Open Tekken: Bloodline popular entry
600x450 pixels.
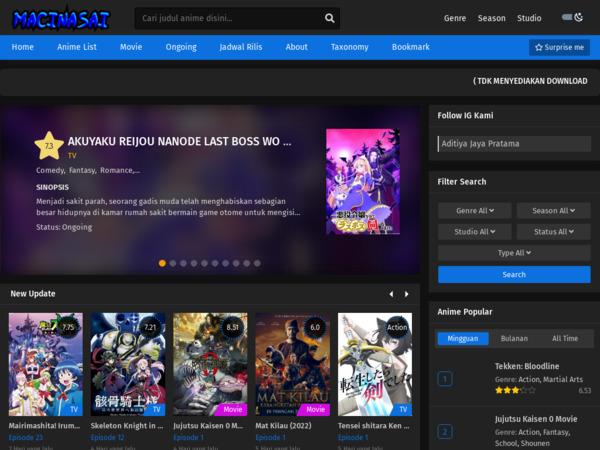(x=527, y=366)
